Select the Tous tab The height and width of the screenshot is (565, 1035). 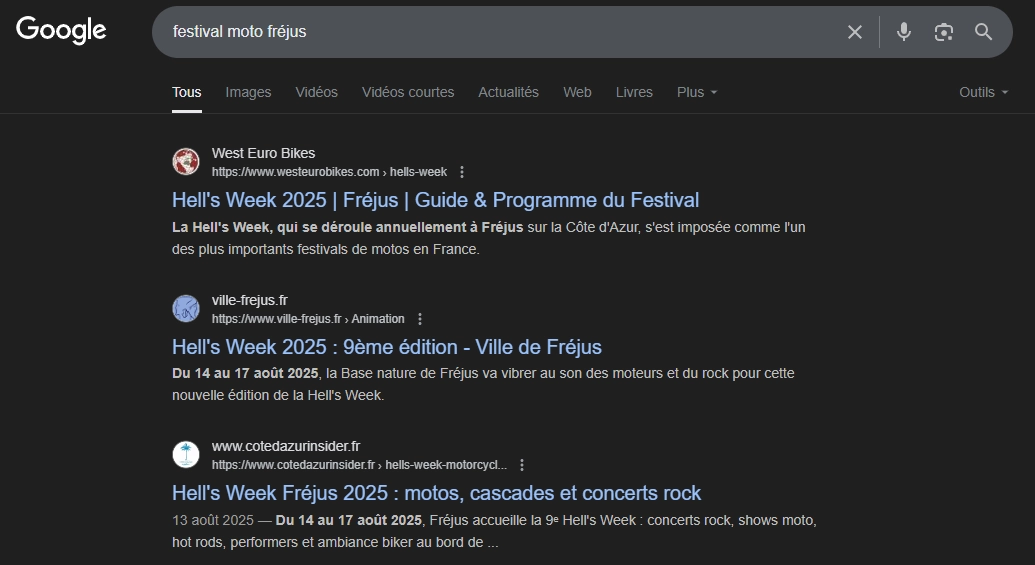pyautogui.click(x=187, y=92)
